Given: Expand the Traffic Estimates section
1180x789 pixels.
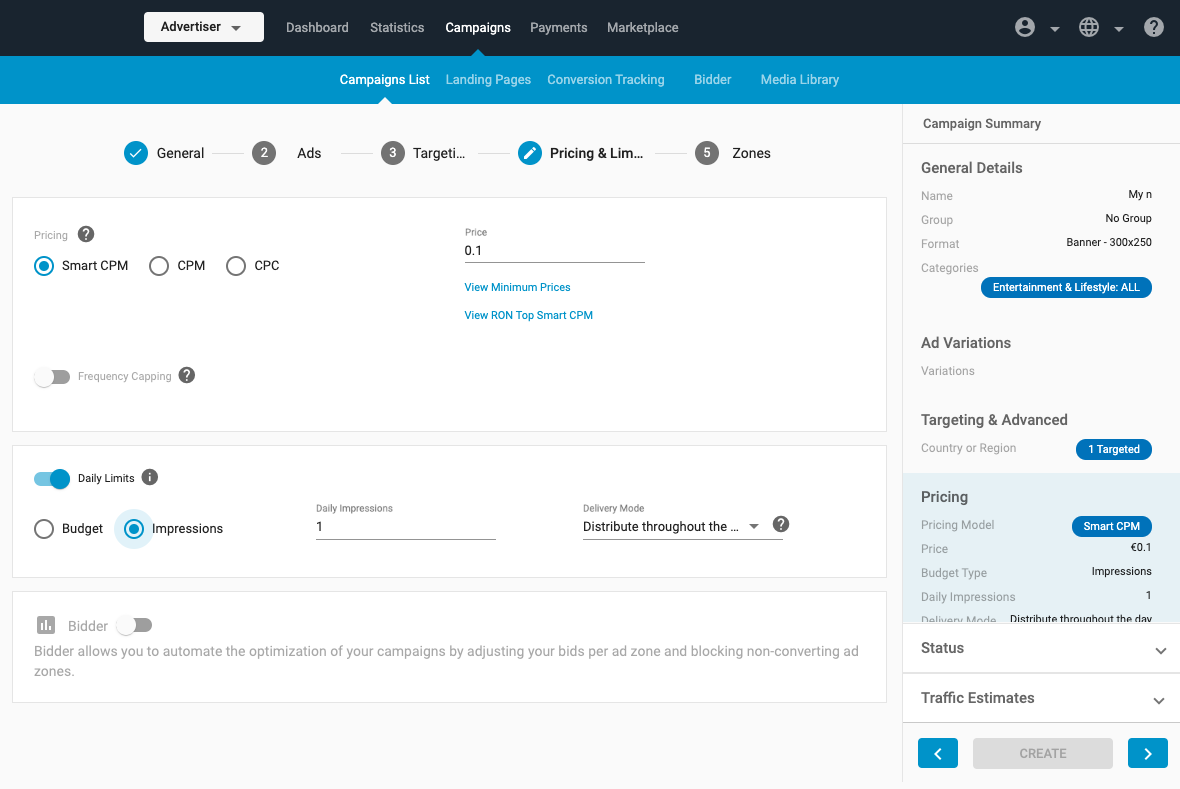Looking at the screenshot, I should 1040,698.
